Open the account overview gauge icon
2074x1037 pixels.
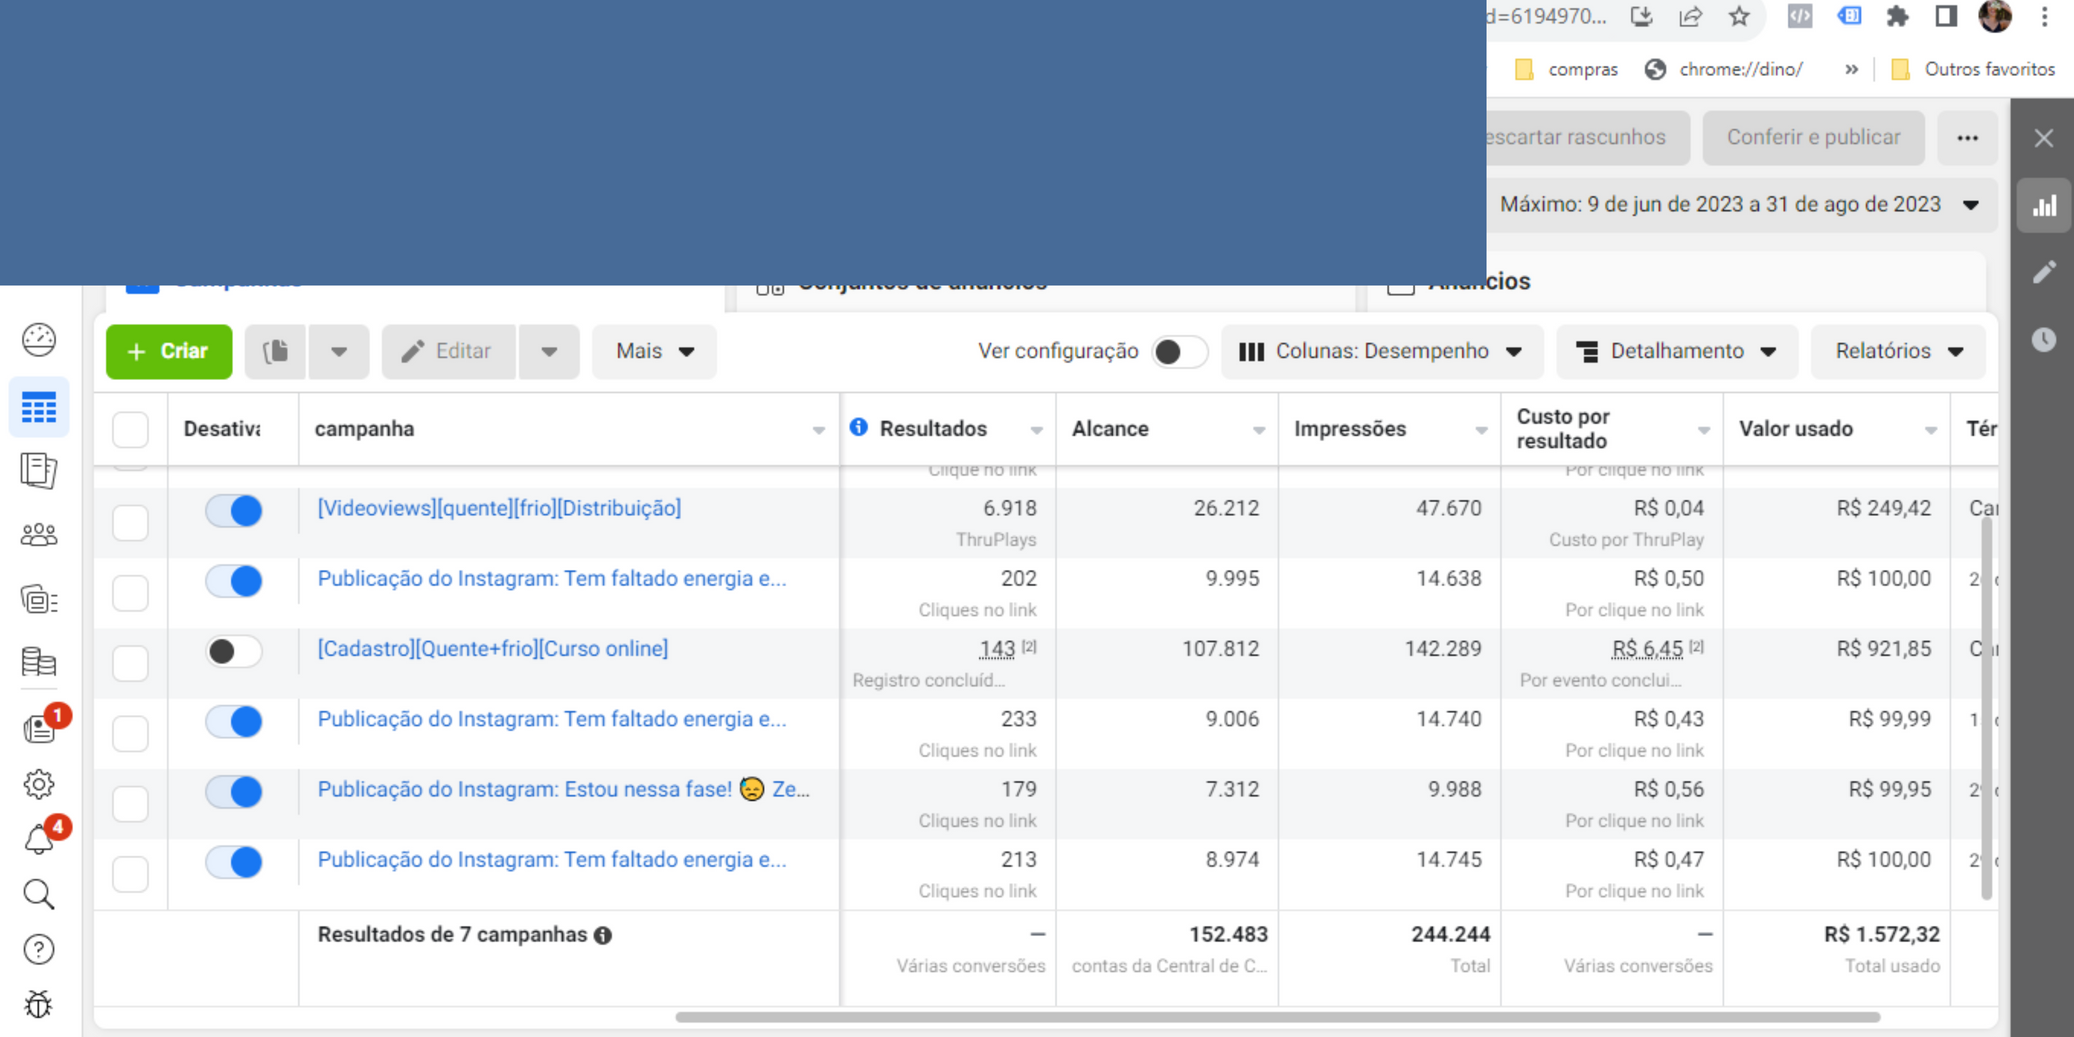[x=39, y=340]
